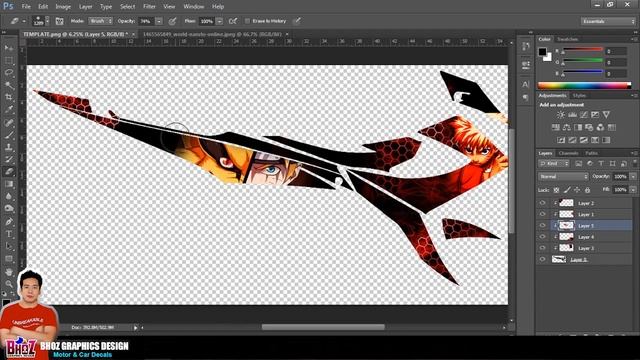Viewport: 640px width, 360px height.
Task: Select the Eyedropper tool
Action: tap(9, 109)
